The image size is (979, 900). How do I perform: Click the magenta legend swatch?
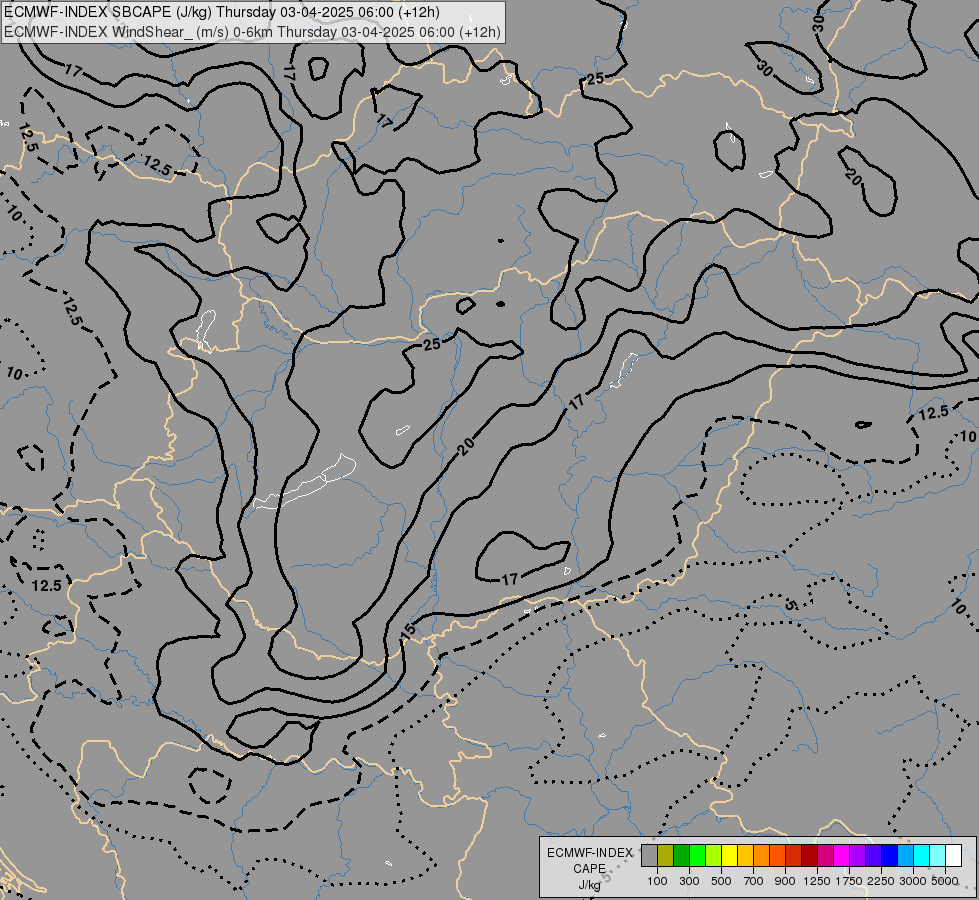[x=842, y=855]
